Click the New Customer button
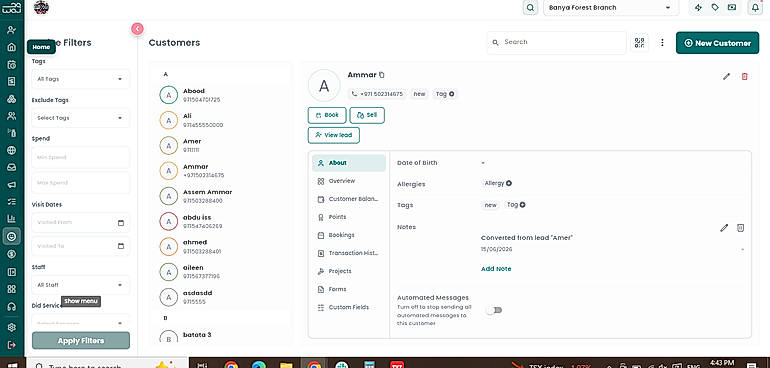770x368 pixels. [x=717, y=43]
